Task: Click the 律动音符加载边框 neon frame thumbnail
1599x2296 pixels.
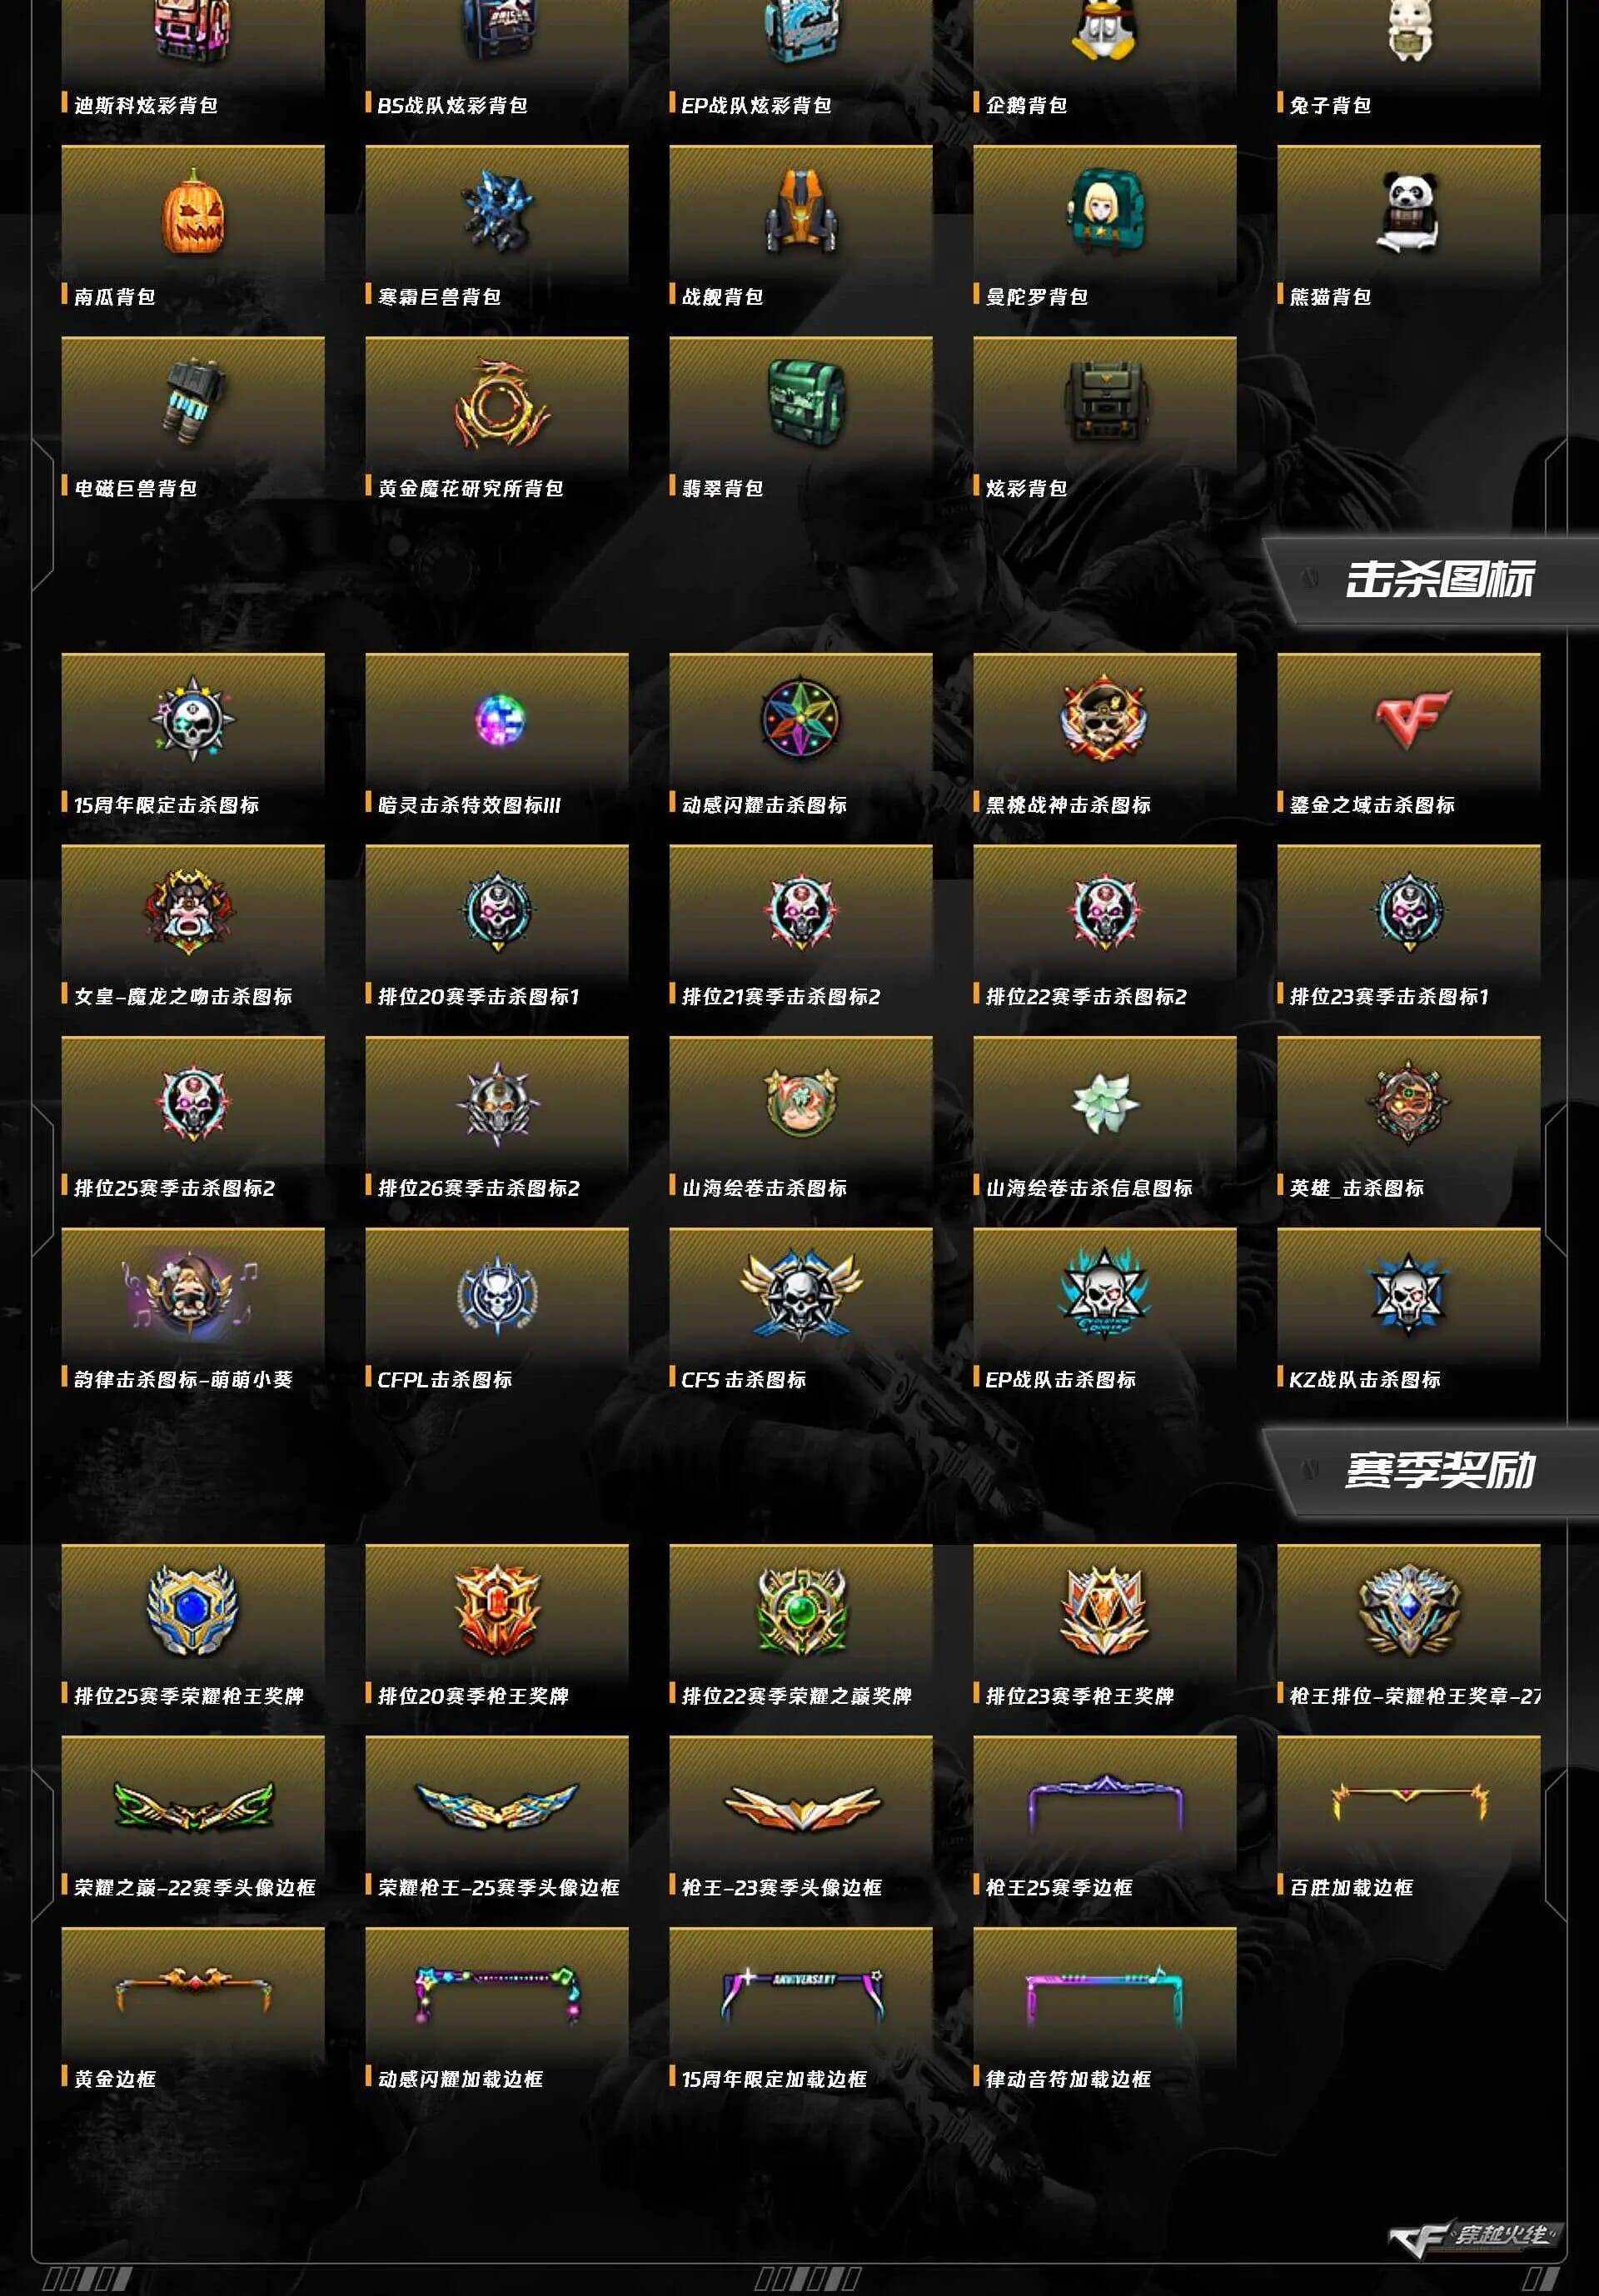Action: (x=1105, y=1995)
